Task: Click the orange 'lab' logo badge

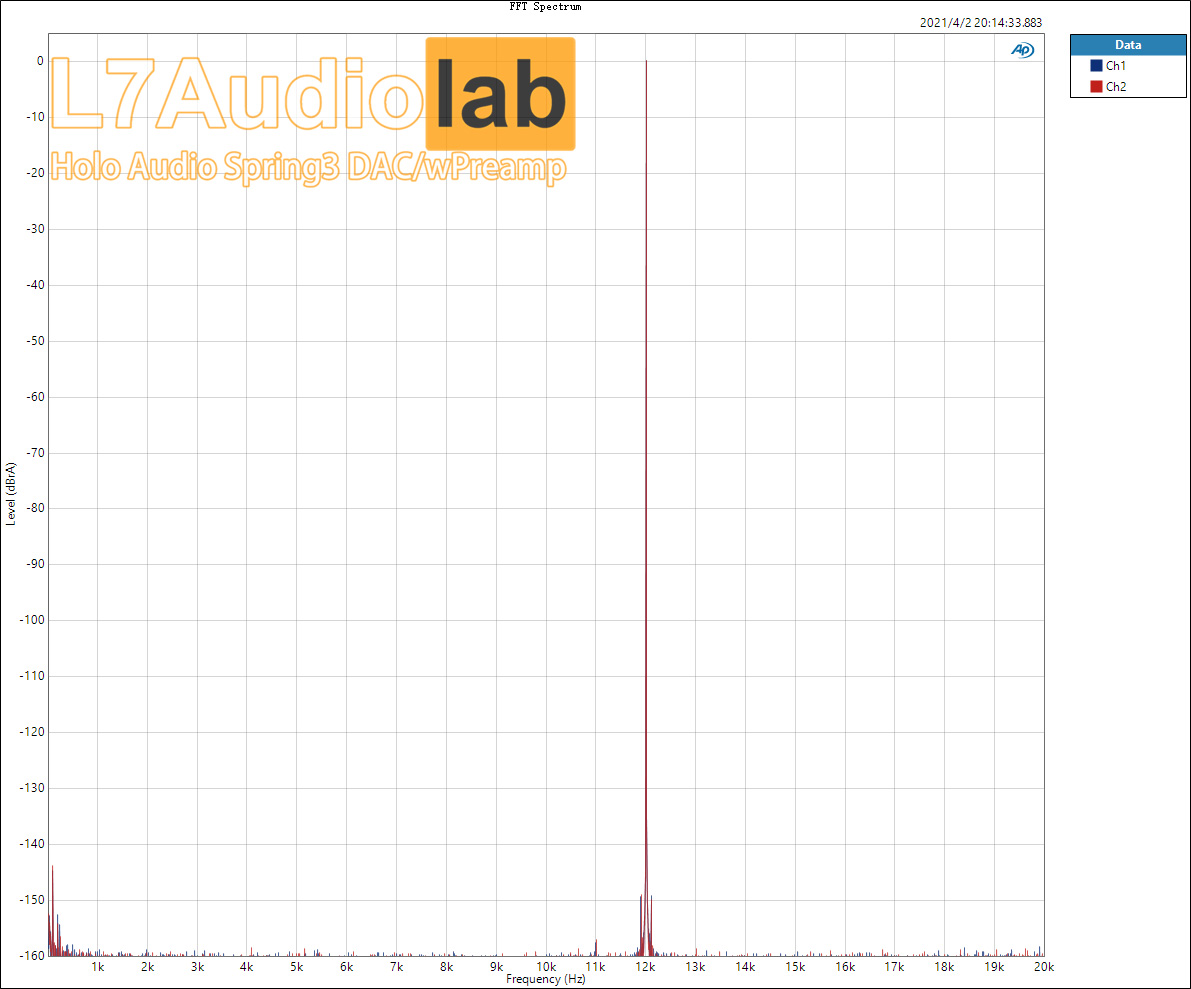Action: coord(500,94)
